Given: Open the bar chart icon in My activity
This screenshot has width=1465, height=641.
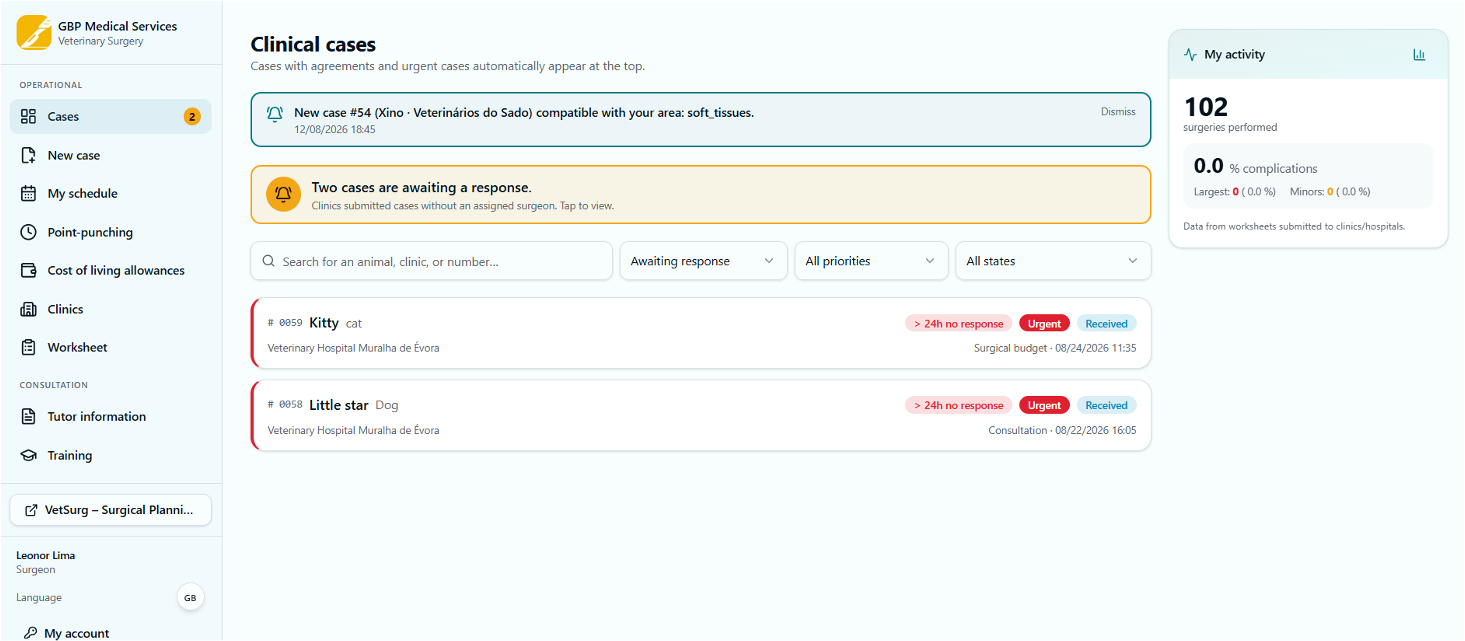Looking at the screenshot, I should 1419,55.
